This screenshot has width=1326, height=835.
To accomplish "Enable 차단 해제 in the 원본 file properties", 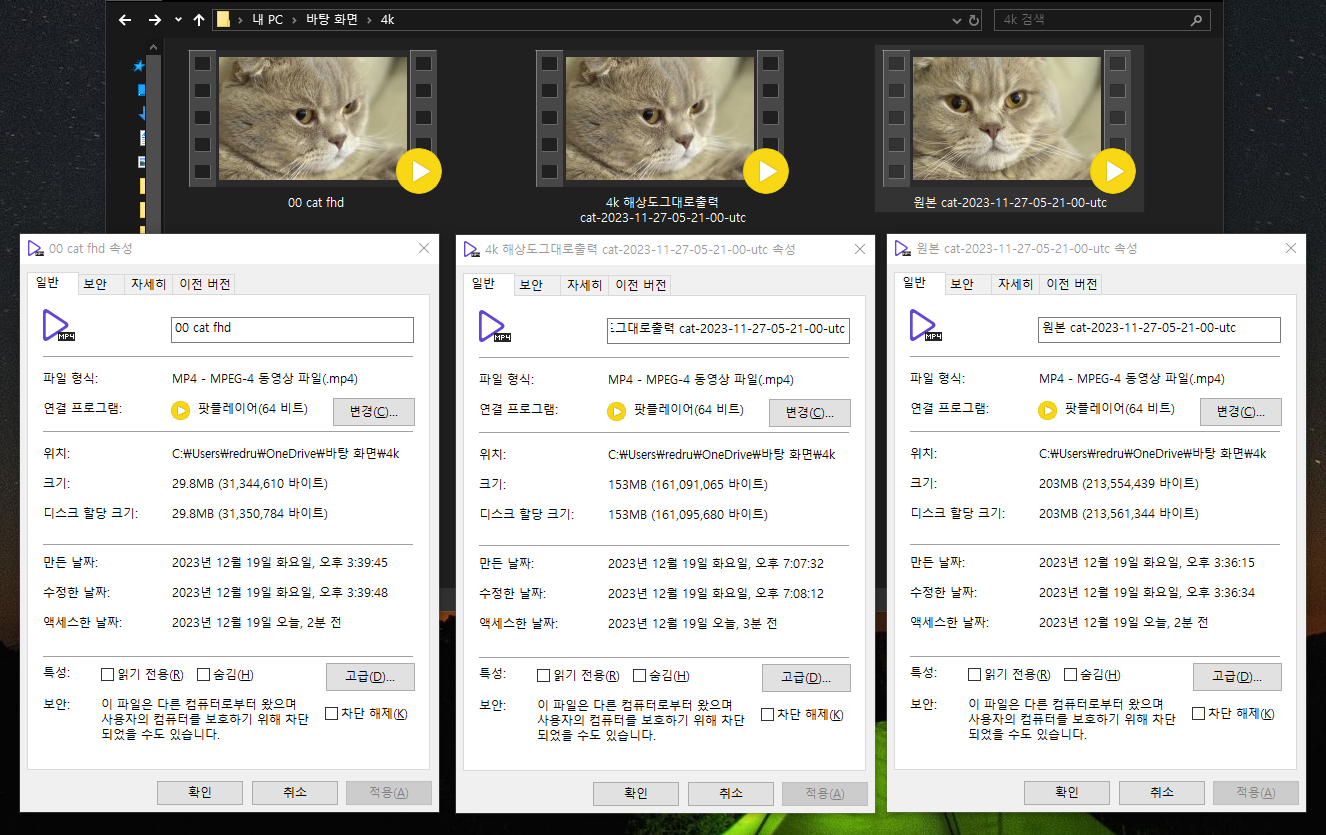I will click(1199, 712).
